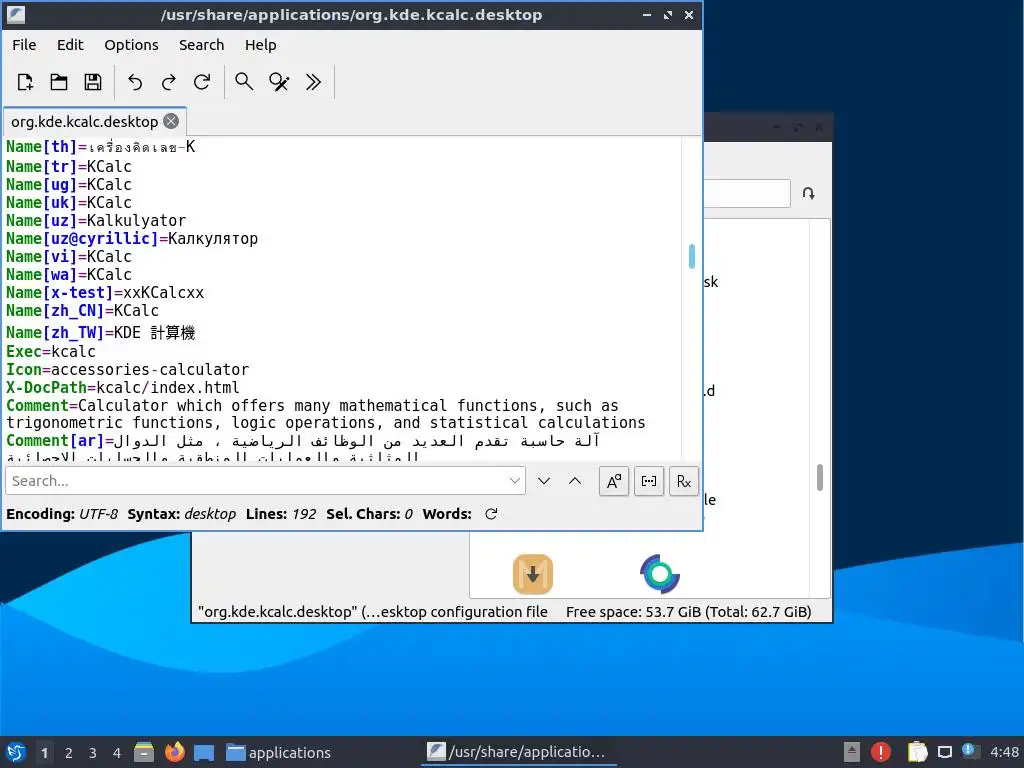Click the blue-green circular app icon in file manager
This screenshot has height=768, width=1024.
click(660, 574)
